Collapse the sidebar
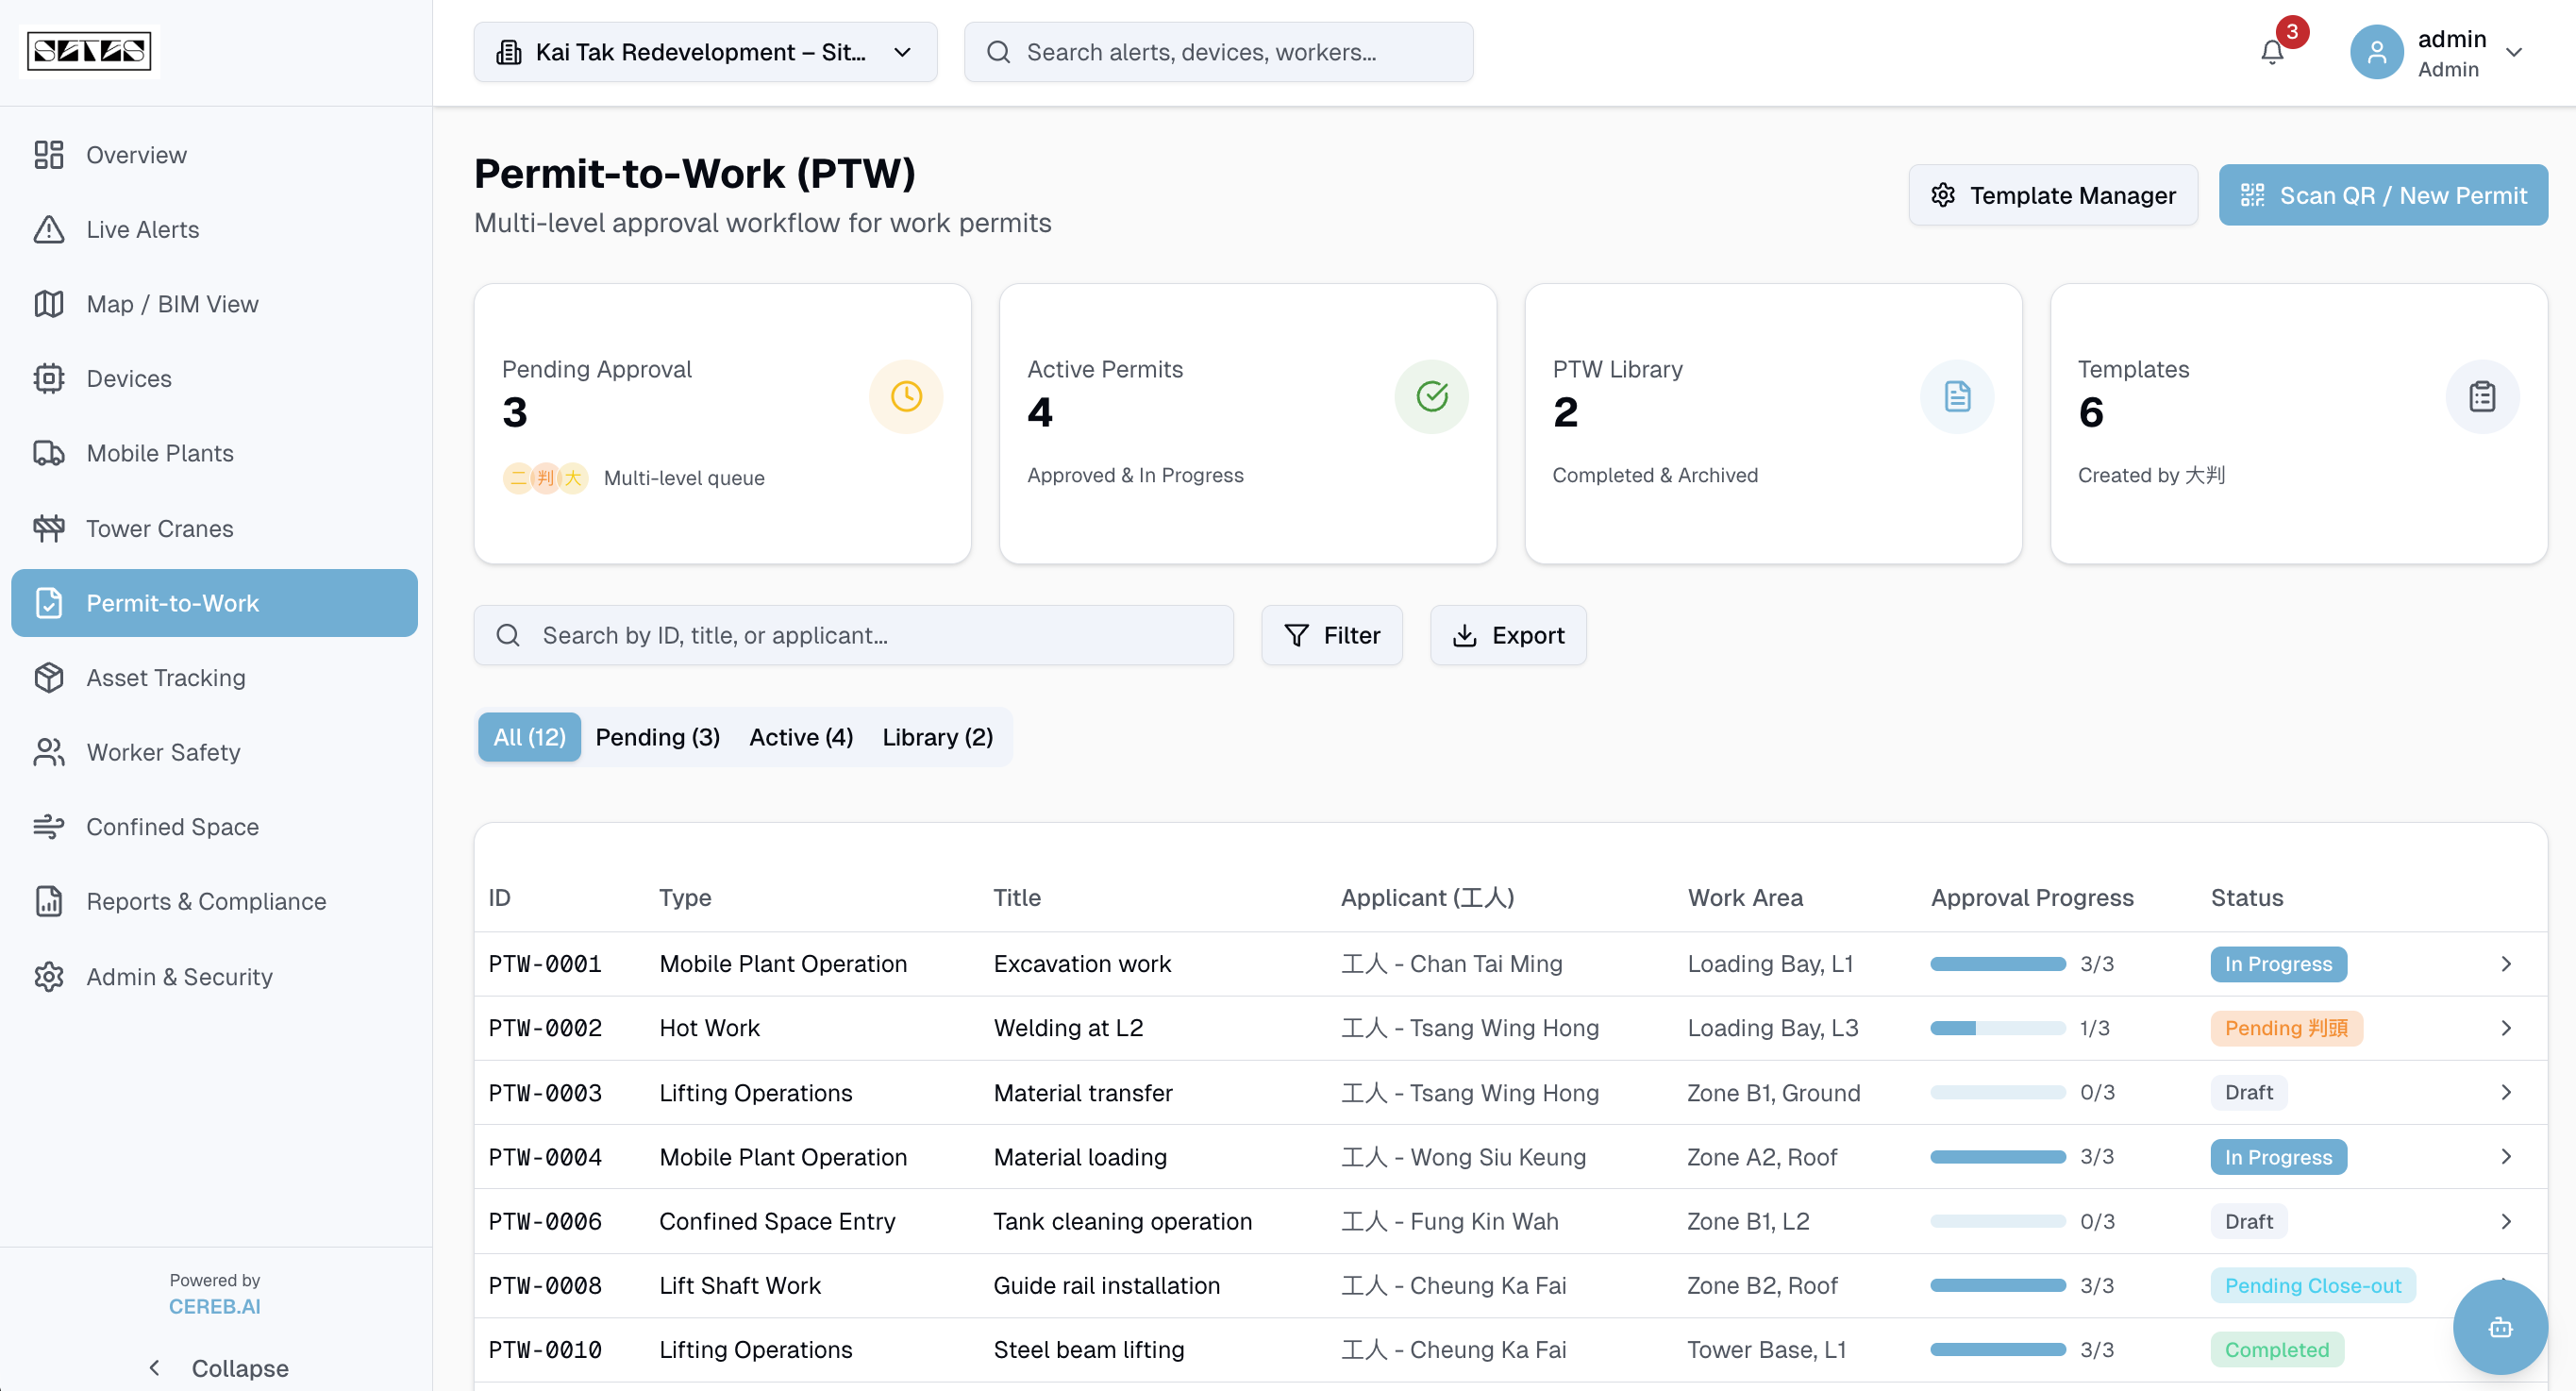Viewport: 2576px width, 1391px height. click(216, 1367)
